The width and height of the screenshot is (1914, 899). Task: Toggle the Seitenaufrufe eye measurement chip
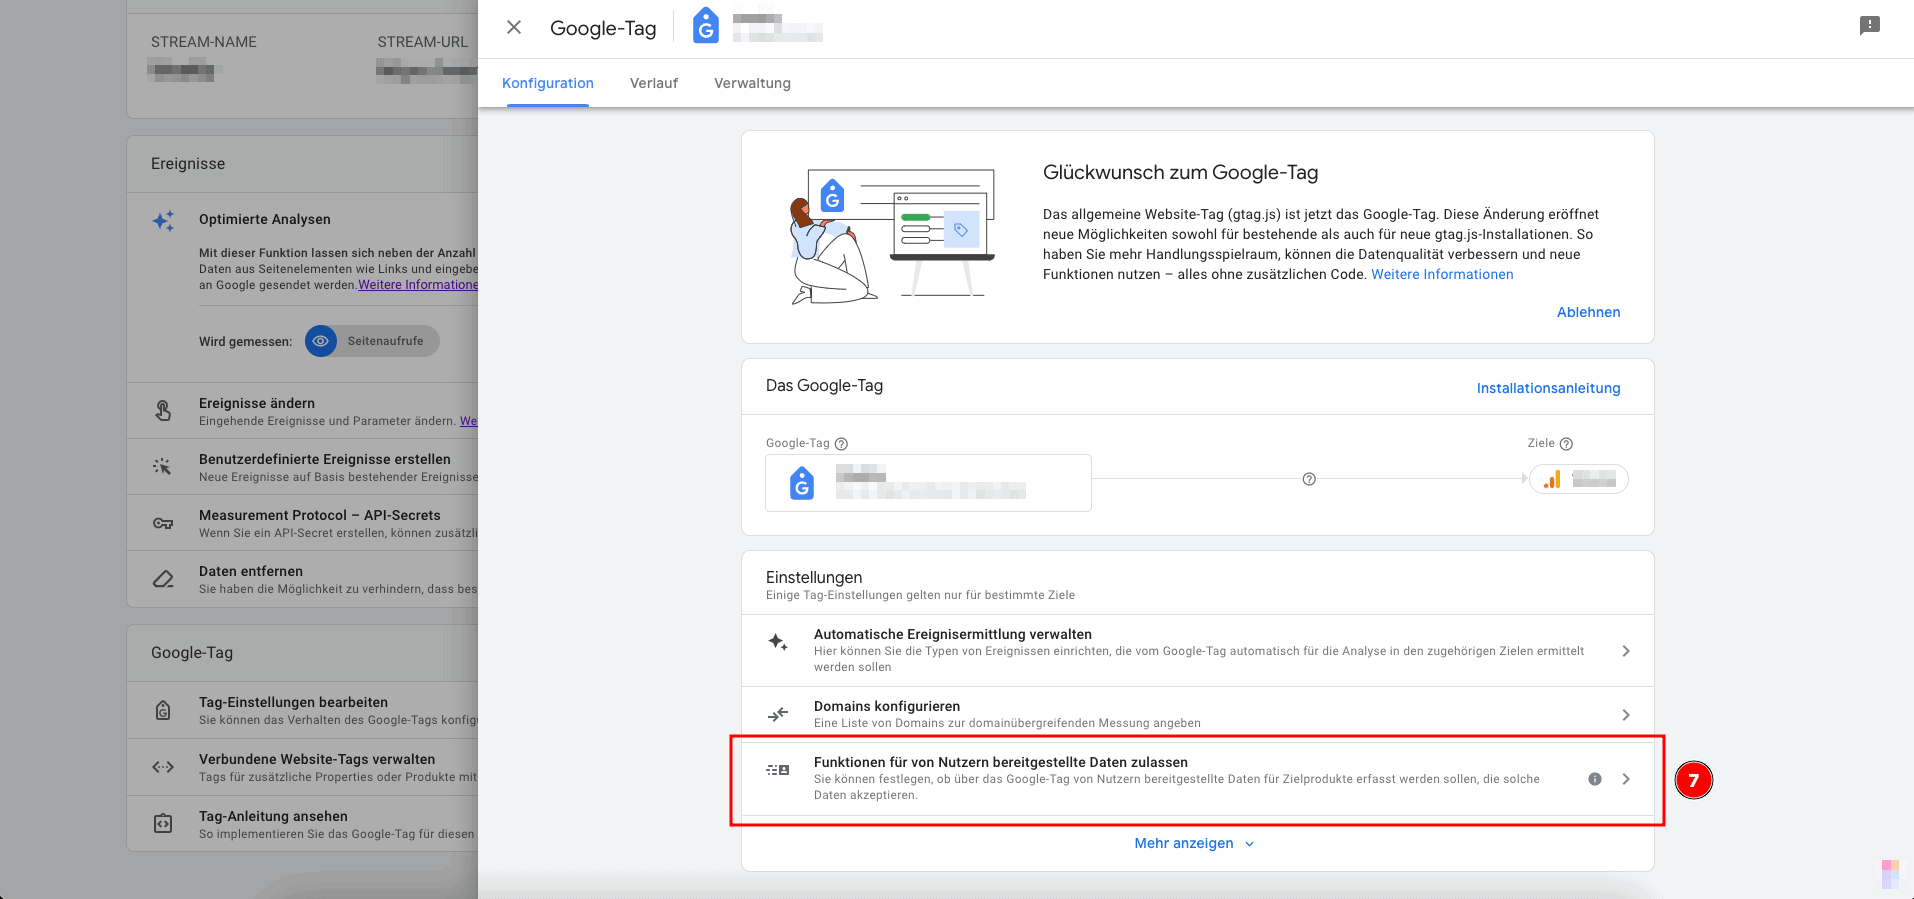[x=372, y=341]
